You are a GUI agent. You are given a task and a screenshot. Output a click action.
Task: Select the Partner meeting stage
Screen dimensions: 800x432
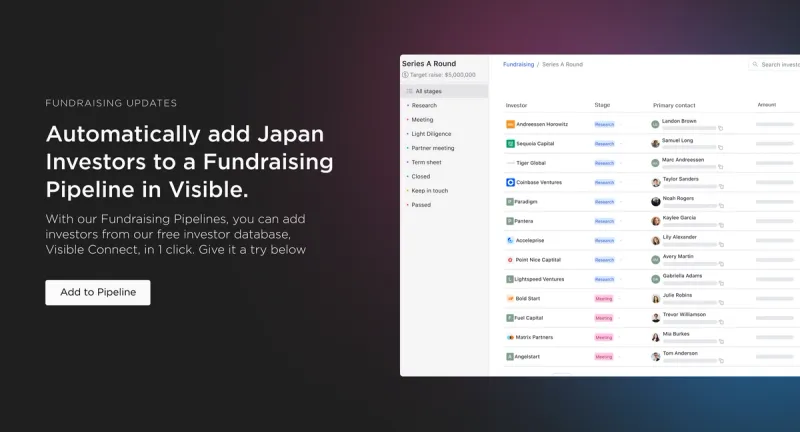click(433, 148)
